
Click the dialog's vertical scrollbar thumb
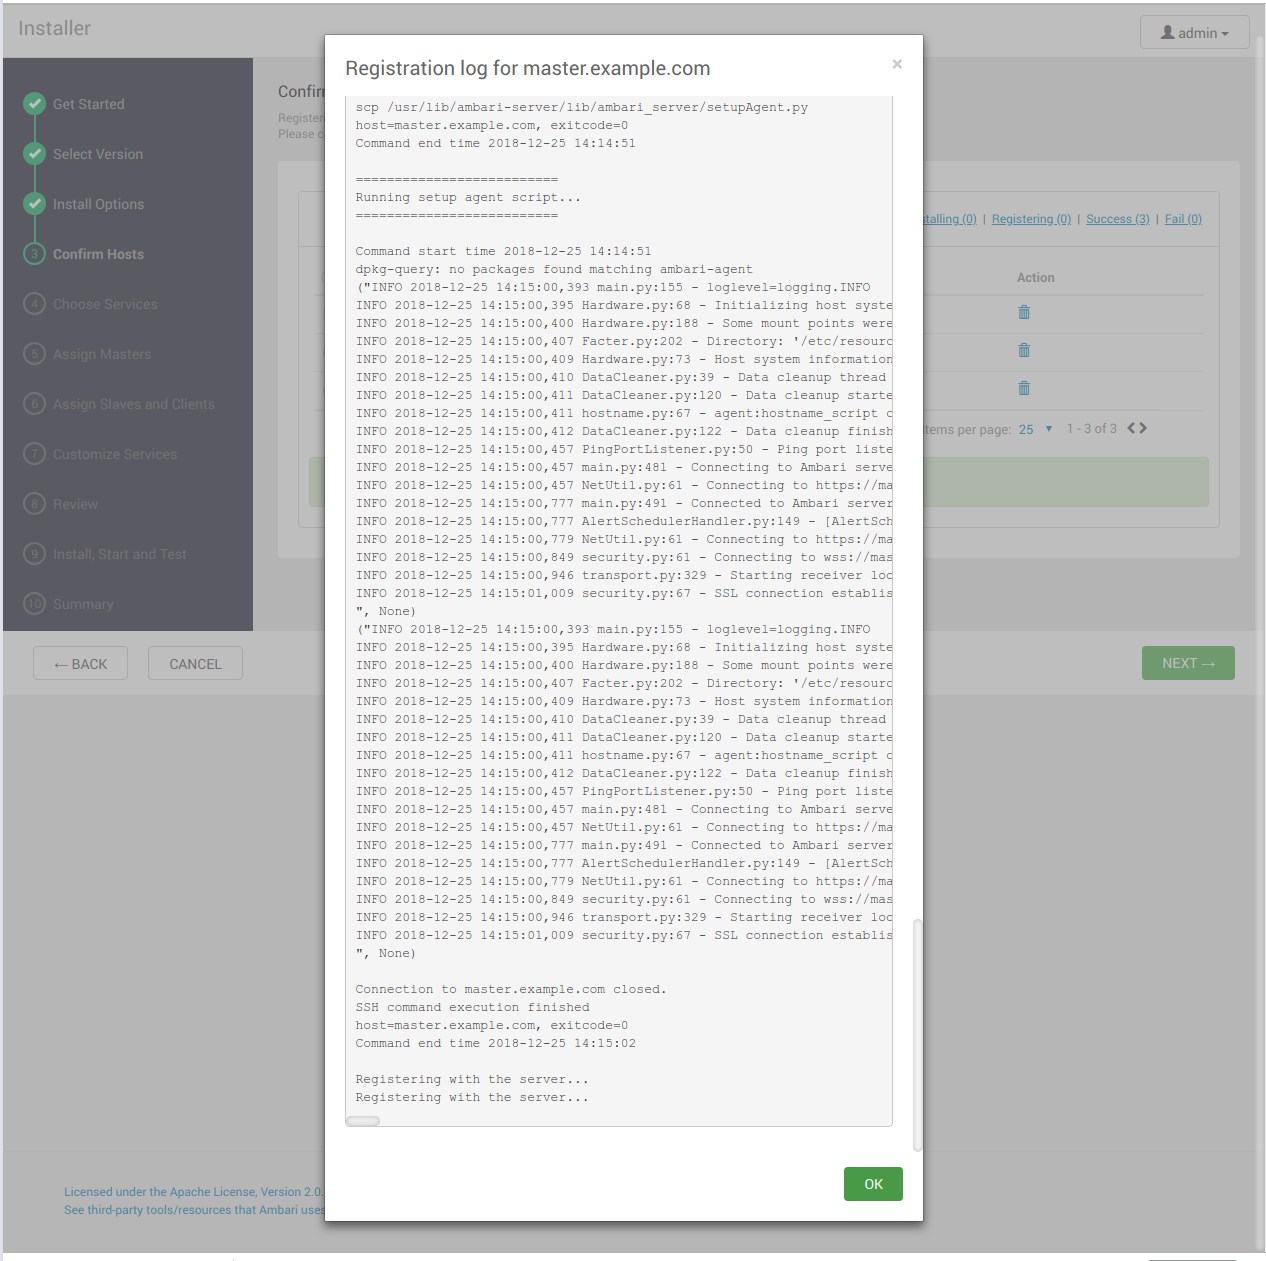917,1035
